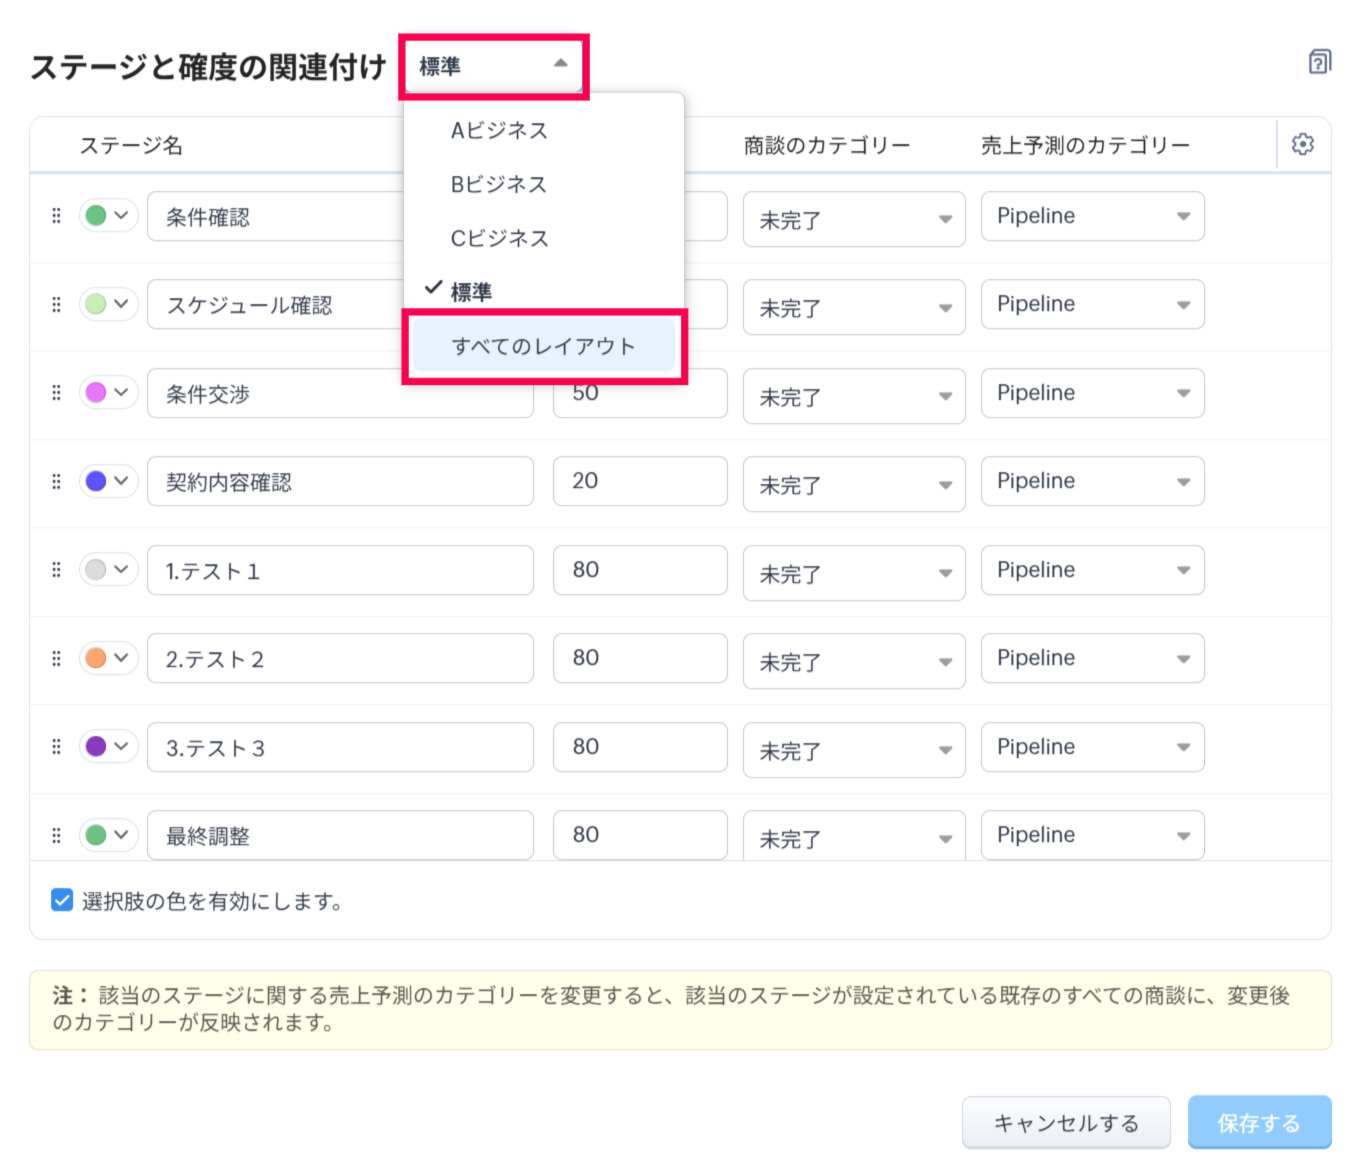The image size is (1349, 1160).
Task: Open Pipeline forecast dropdown for 契約内容確認 row
Action: [x=1092, y=481]
